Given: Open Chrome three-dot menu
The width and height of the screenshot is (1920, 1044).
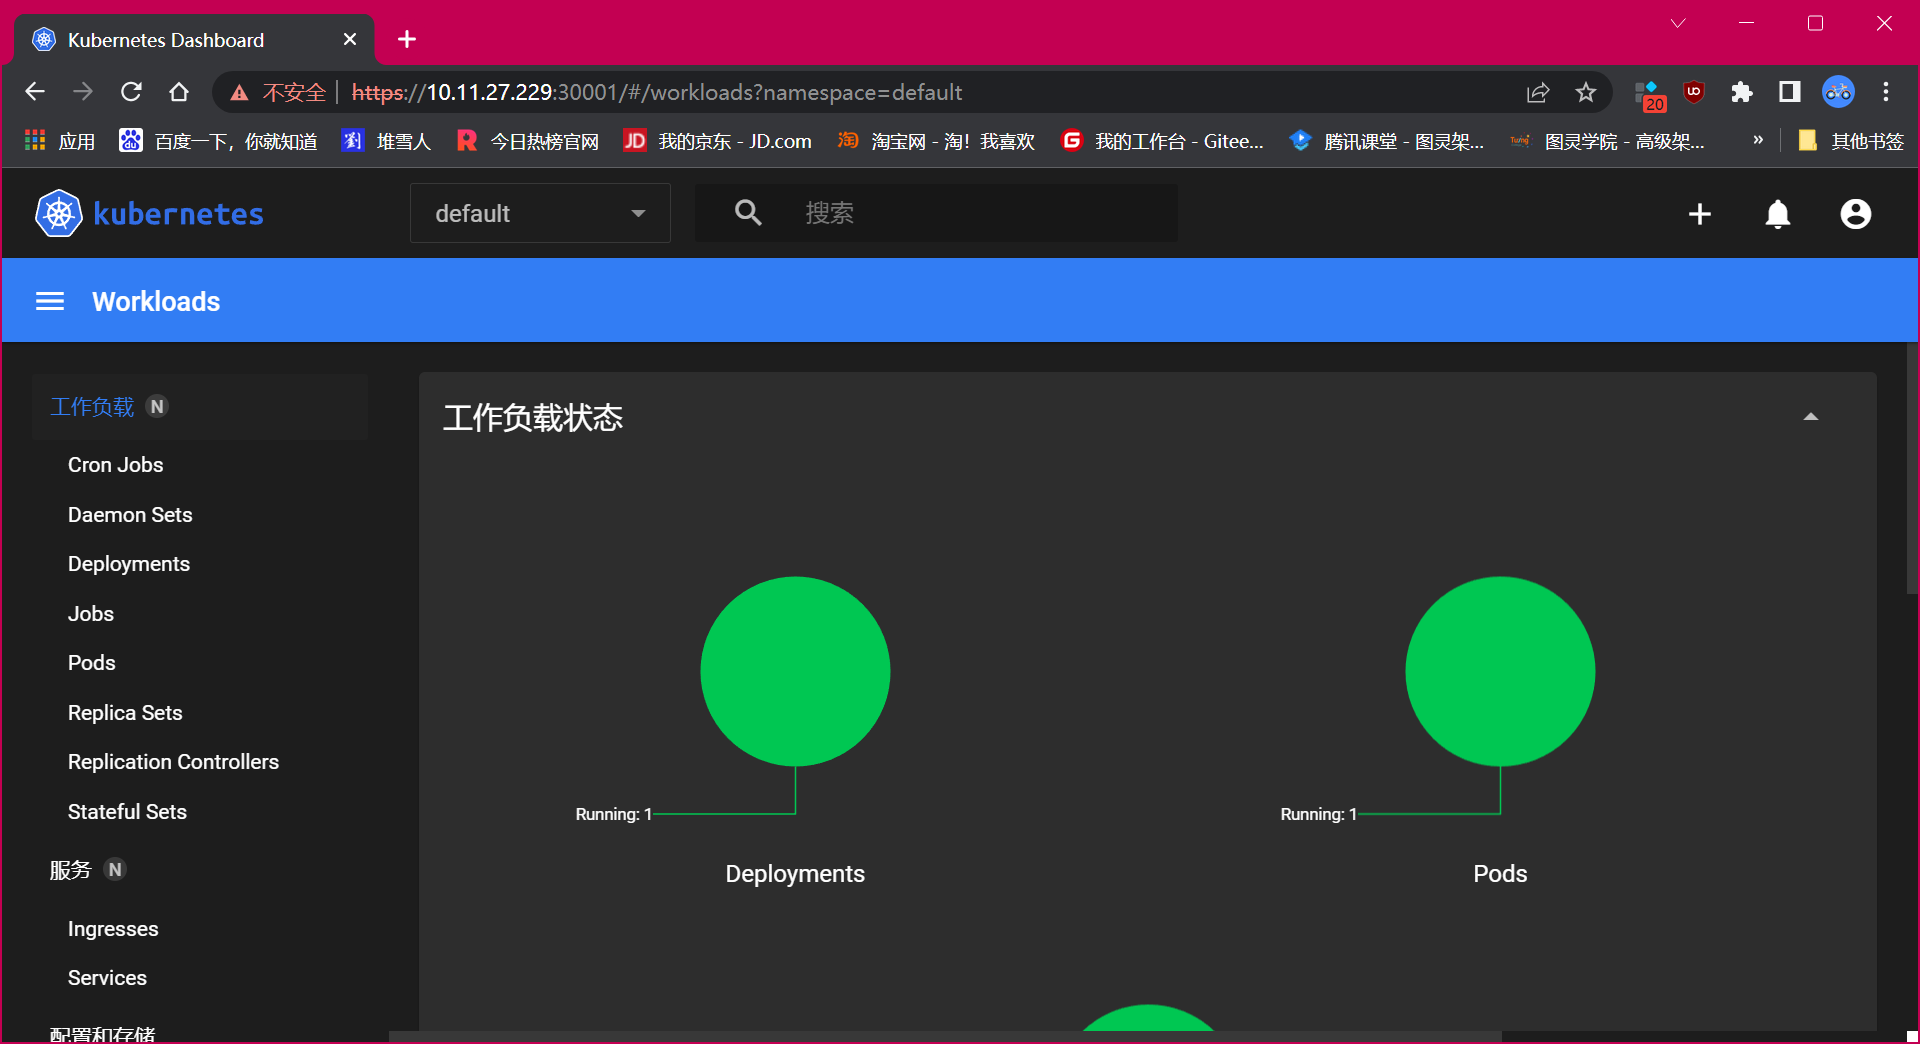Looking at the screenshot, I should (1886, 92).
